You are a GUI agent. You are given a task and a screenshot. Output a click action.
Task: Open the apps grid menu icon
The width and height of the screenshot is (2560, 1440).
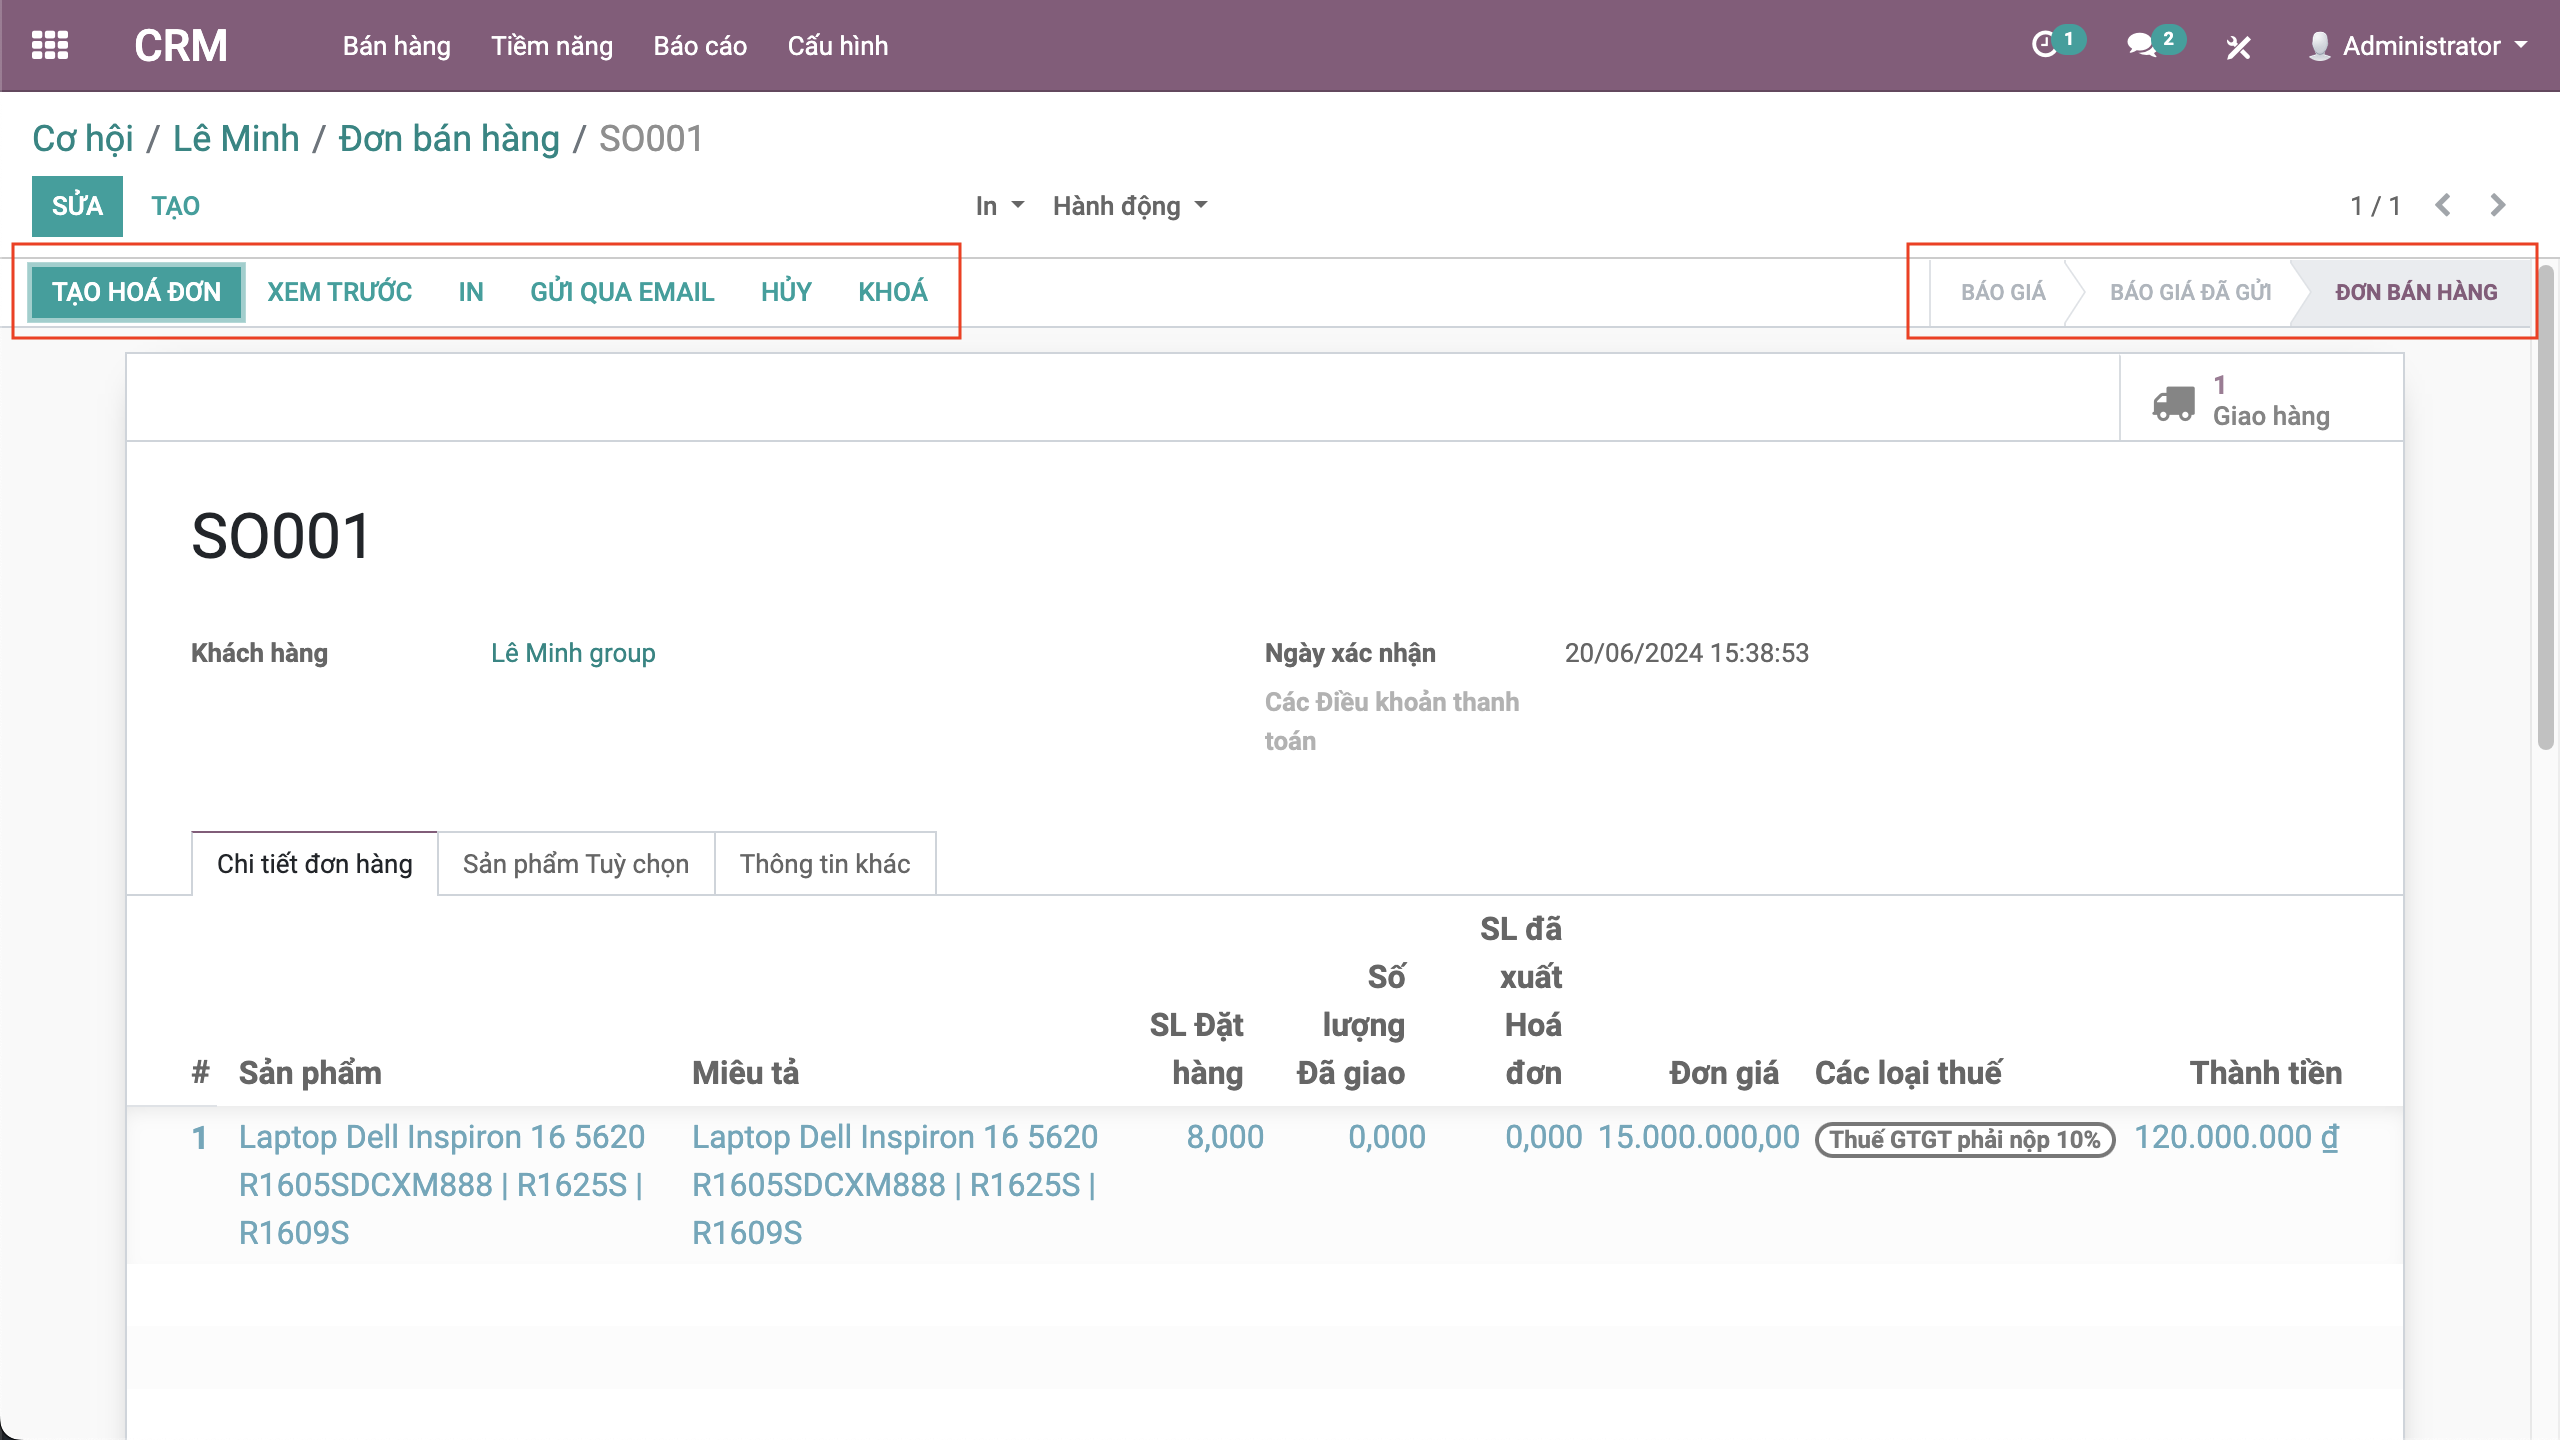click(x=50, y=46)
